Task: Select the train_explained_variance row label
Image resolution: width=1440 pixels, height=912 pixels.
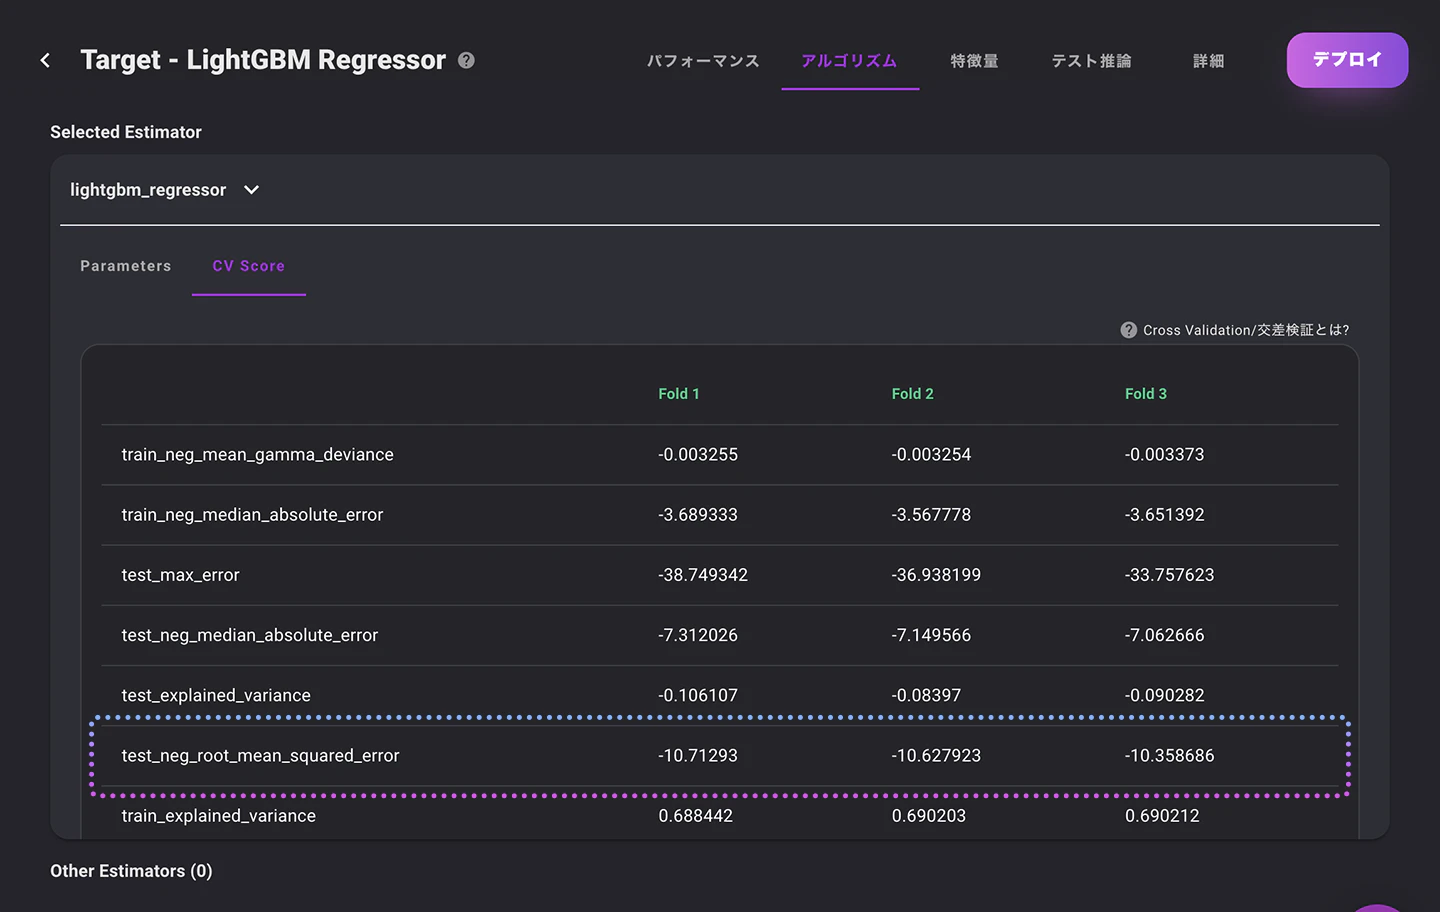Action: tap(219, 816)
